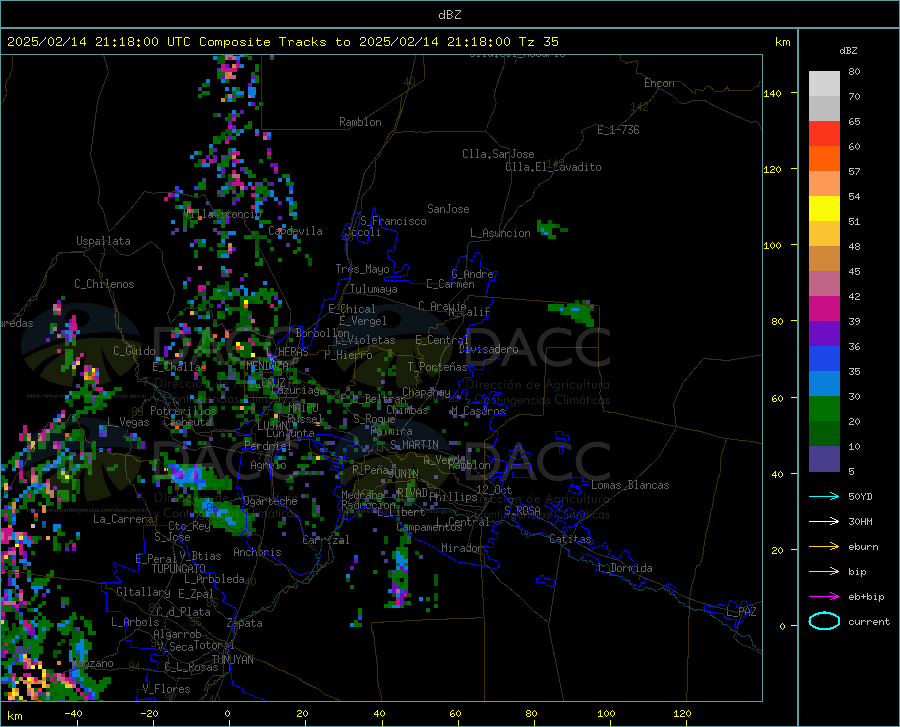This screenshot has width=900, height=727.
Task: Pick the slate swatch between 10 and 5
Action: [x=824, y=459]
